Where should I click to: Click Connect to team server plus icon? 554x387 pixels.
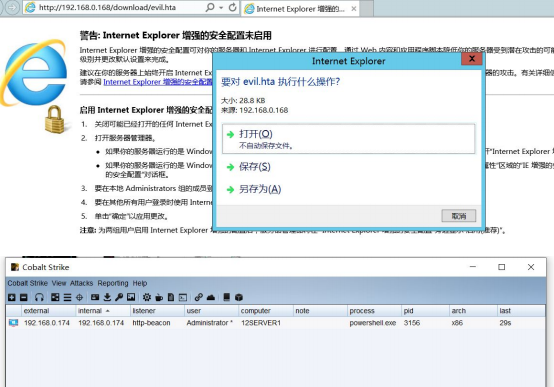click(x=12, y=297)
